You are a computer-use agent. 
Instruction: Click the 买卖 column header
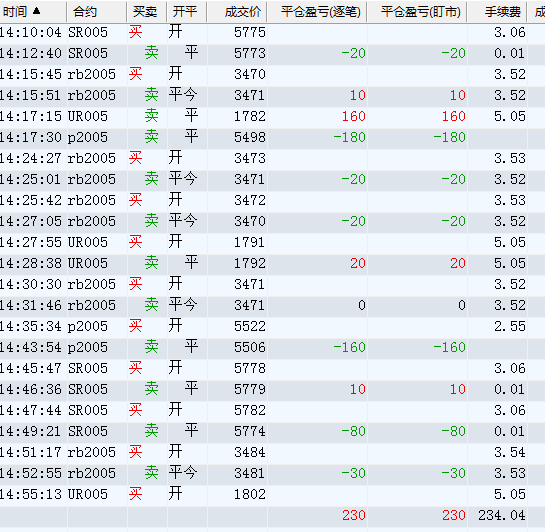pos(146,12)
